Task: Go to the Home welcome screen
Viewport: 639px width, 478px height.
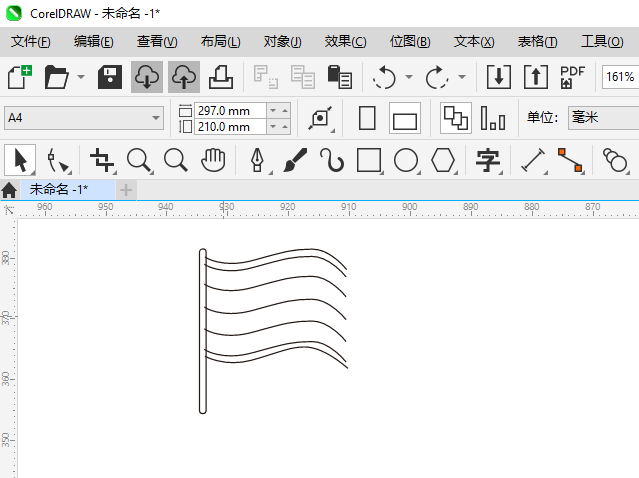Action: click(9, 190)
